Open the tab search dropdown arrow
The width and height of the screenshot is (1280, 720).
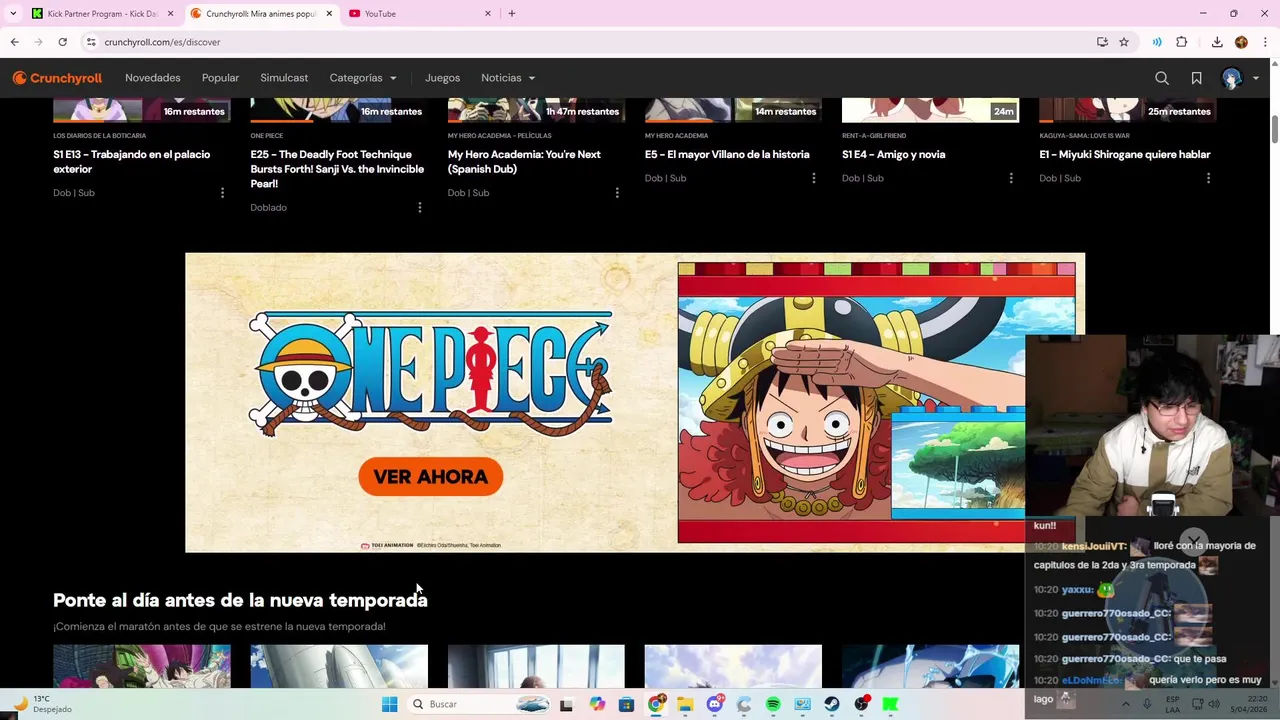point(13,14)
